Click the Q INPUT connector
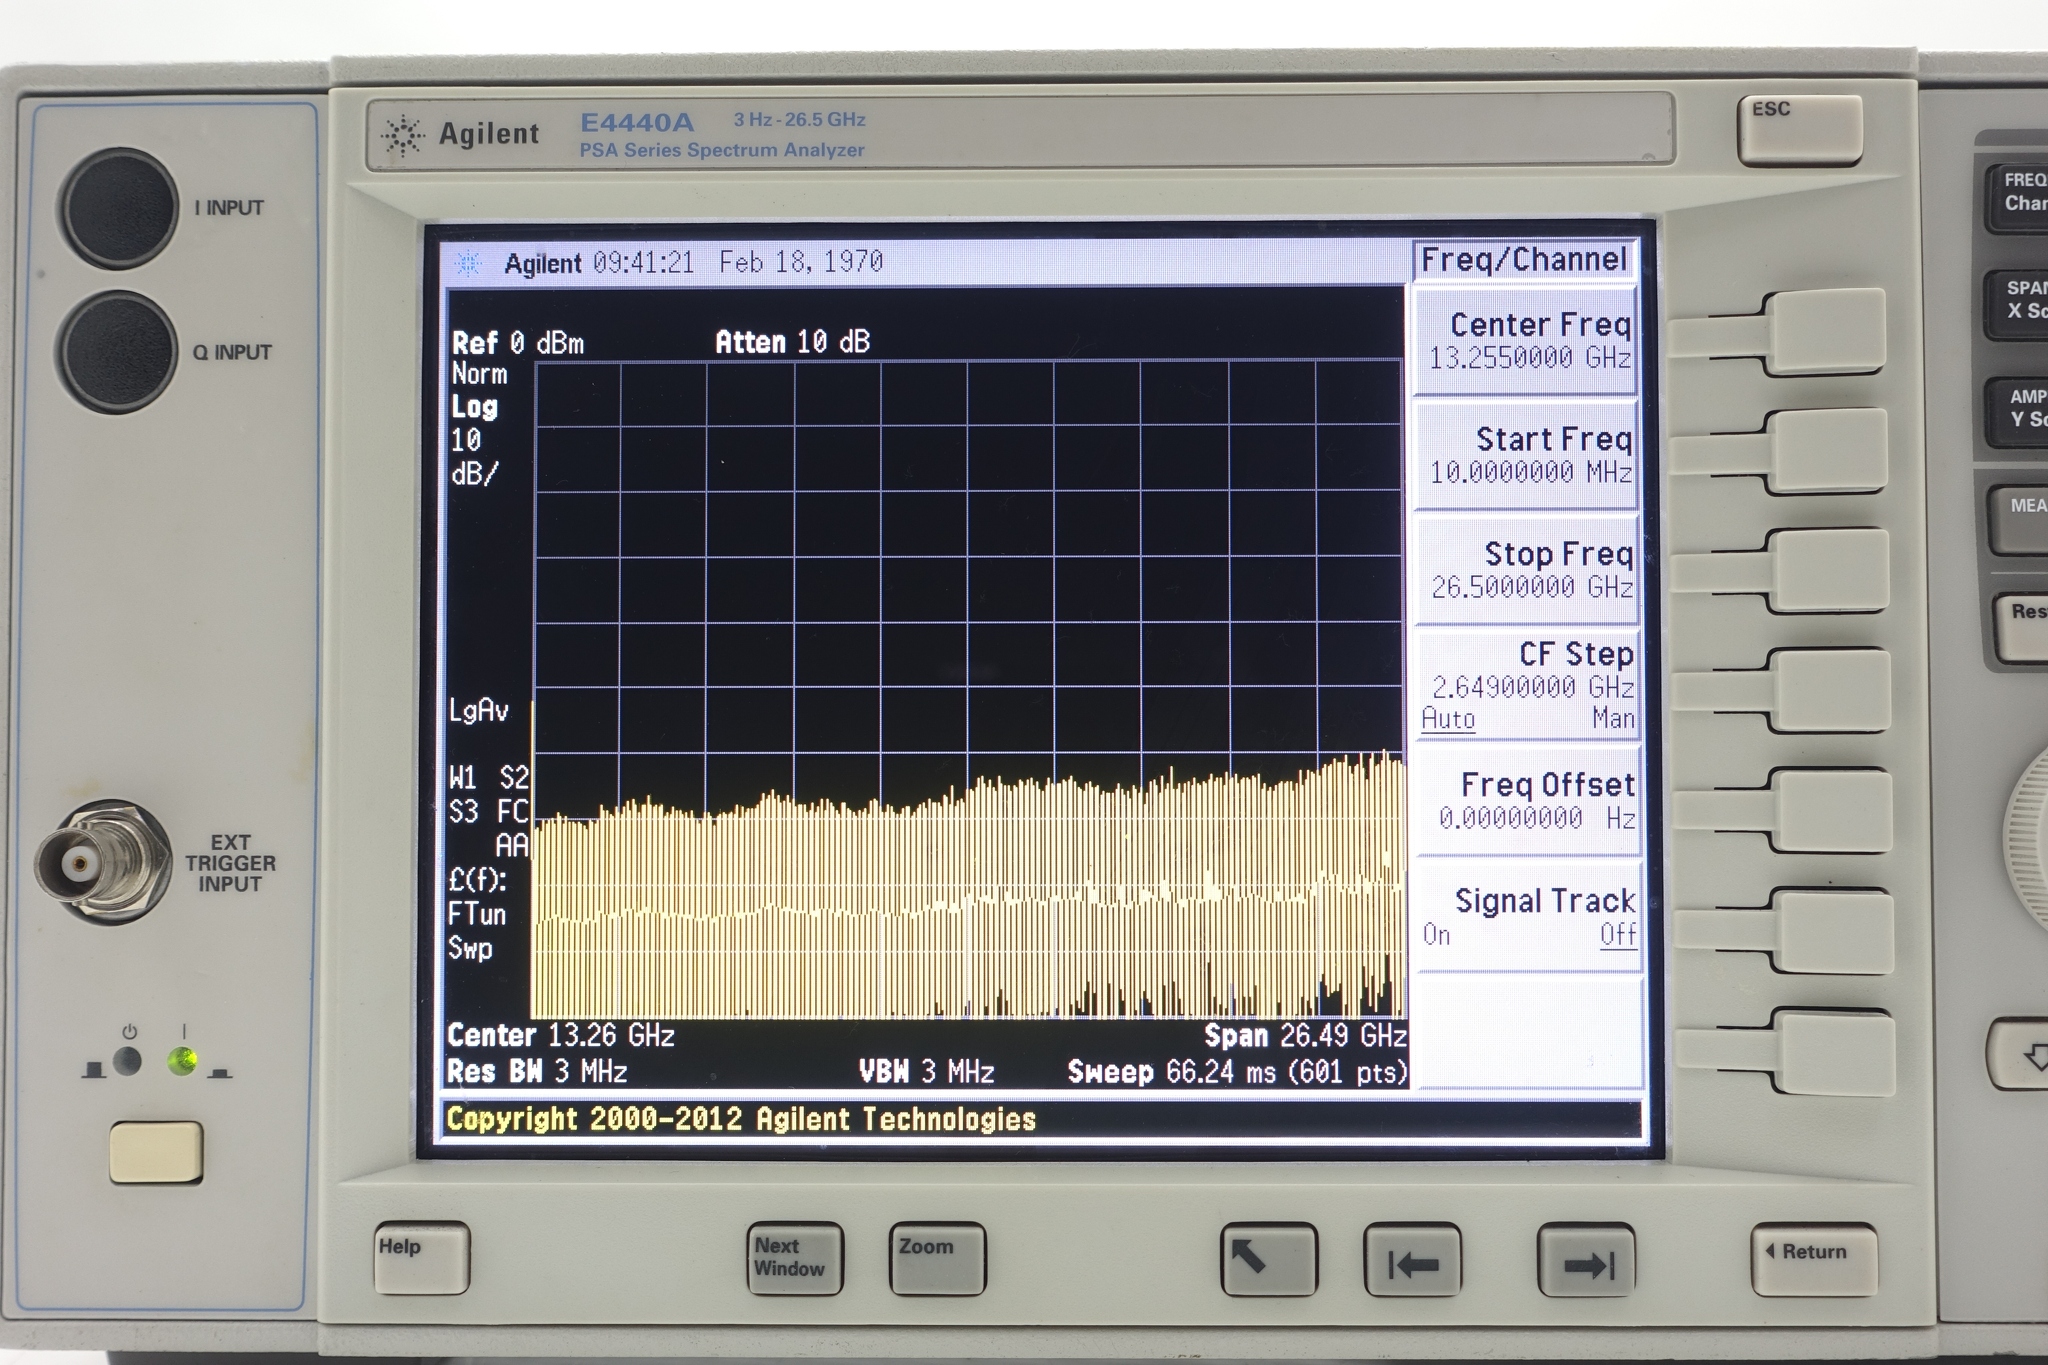Viewport: 2048px width, 1365px height. [x=119, y=352]
